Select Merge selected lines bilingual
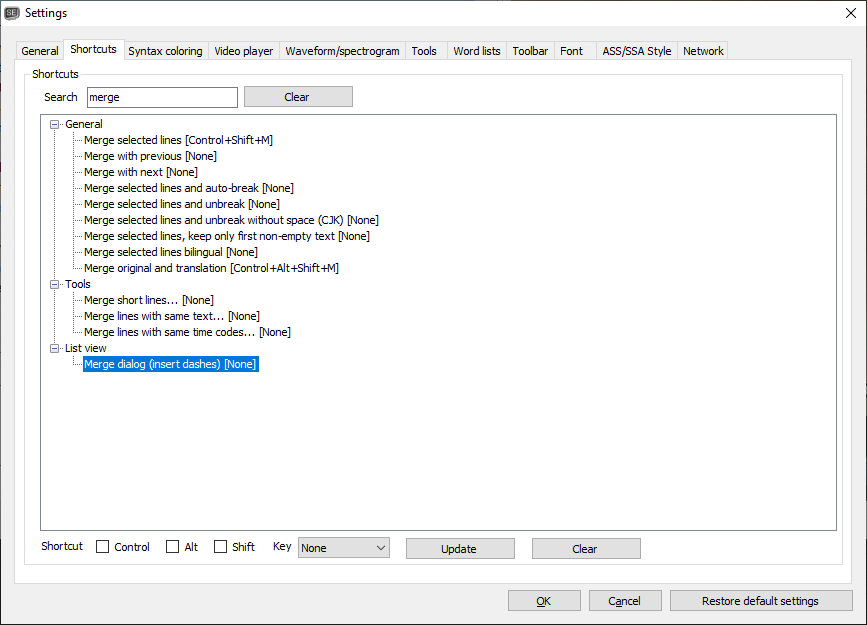The width and height of the screenshot is (867, 625). (x=171, y=252)
